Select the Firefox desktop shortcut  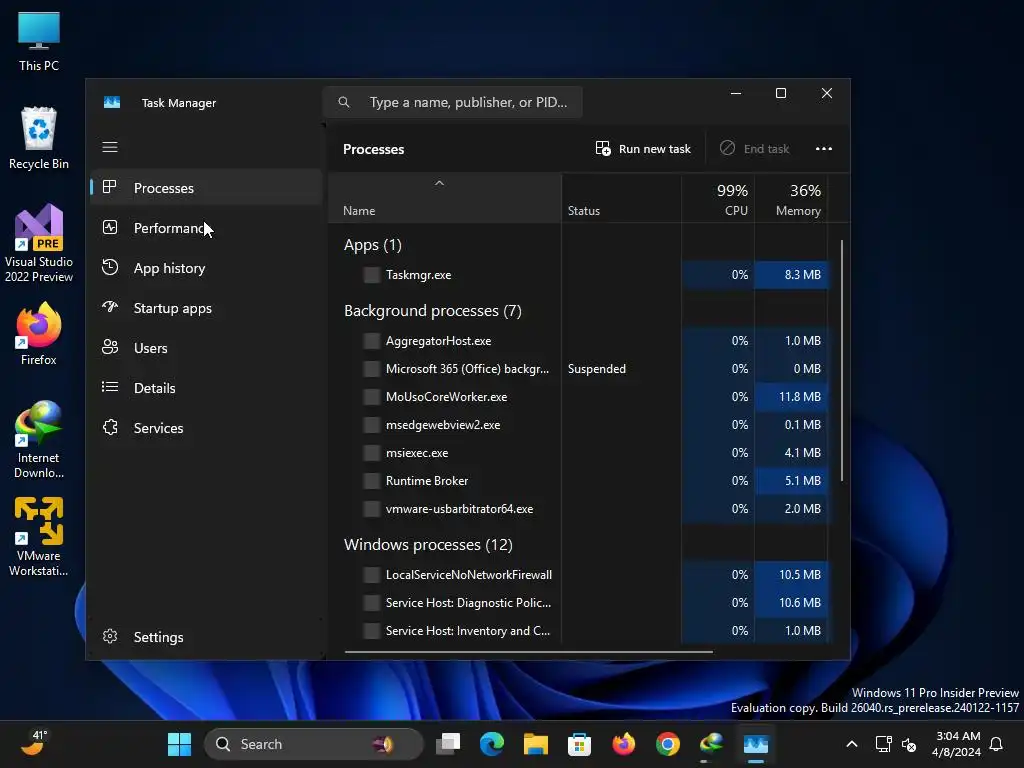tap(39, 334)
